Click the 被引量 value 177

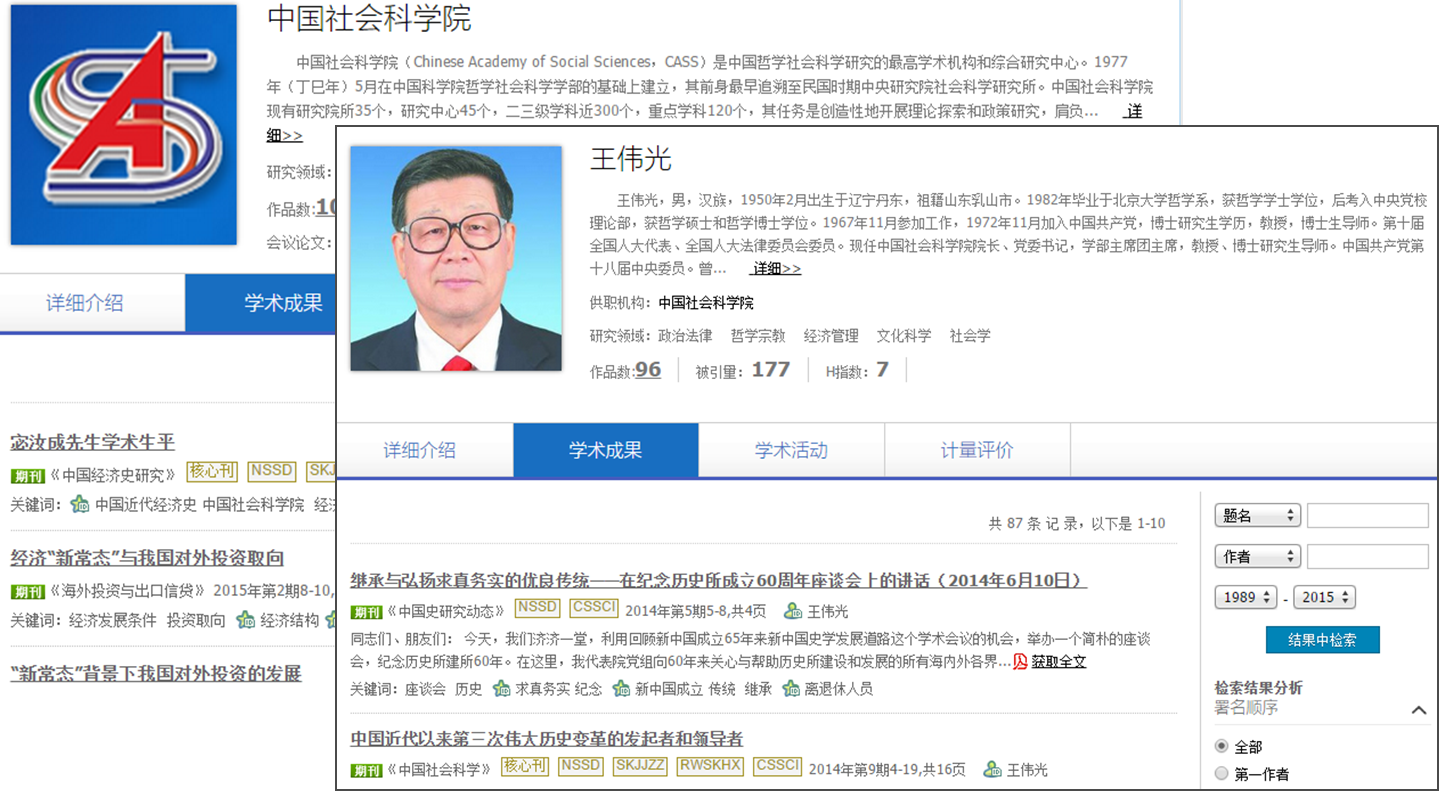[770, 370]
